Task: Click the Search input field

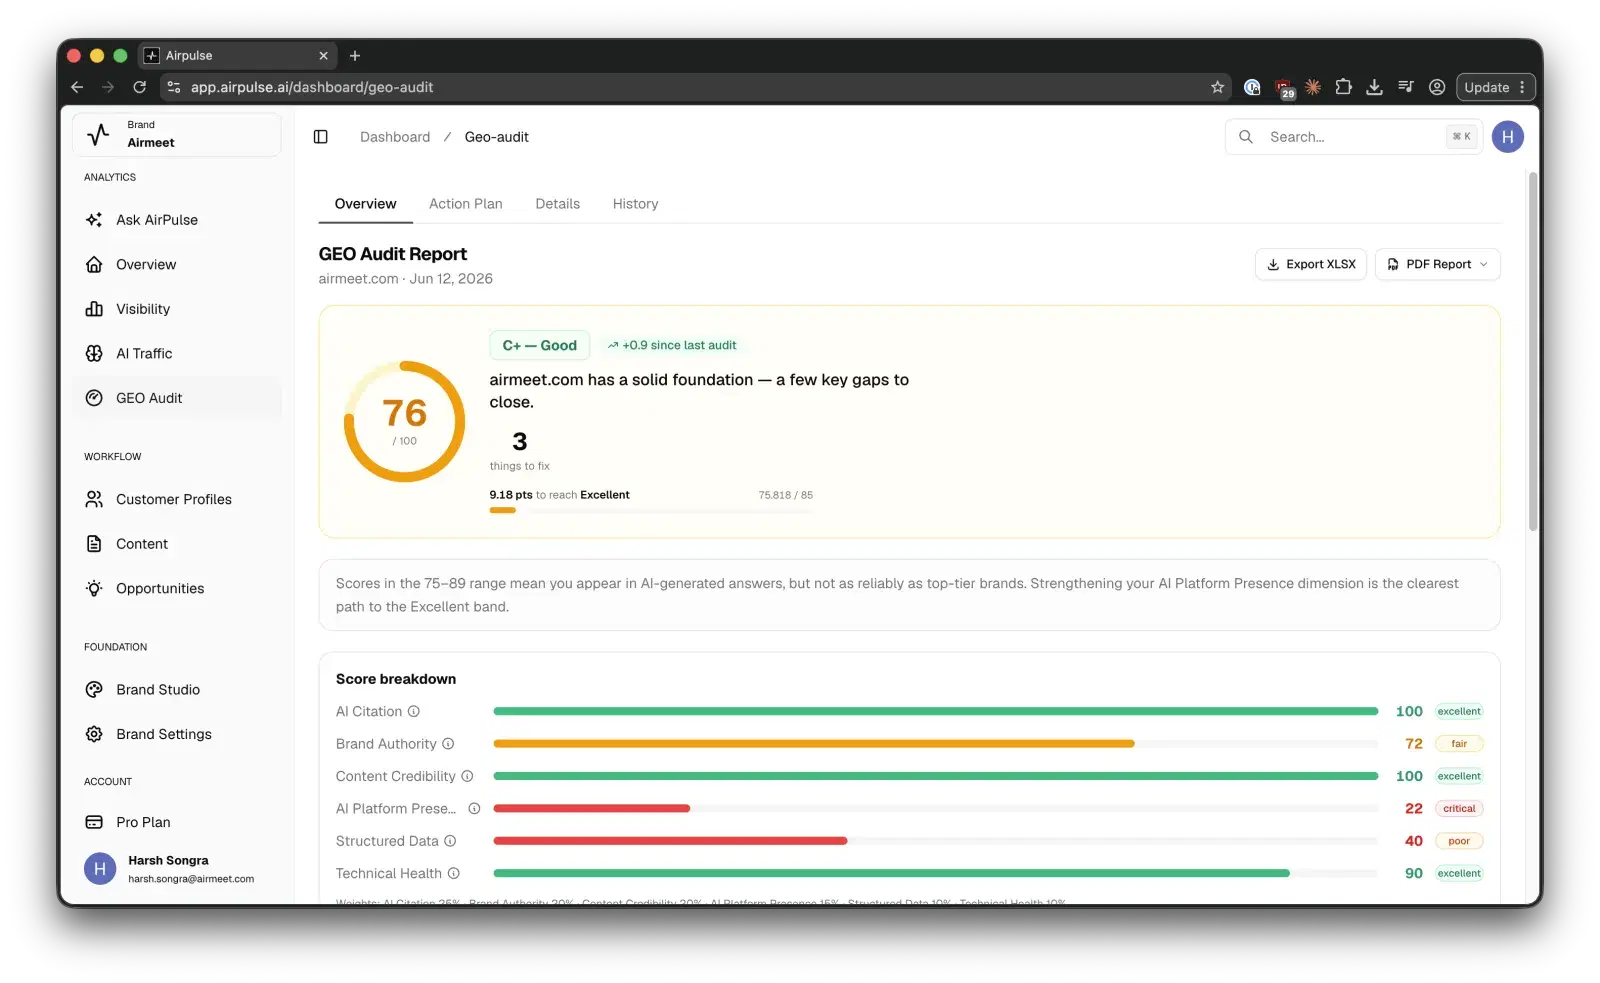Action: tap(1354, 137)
